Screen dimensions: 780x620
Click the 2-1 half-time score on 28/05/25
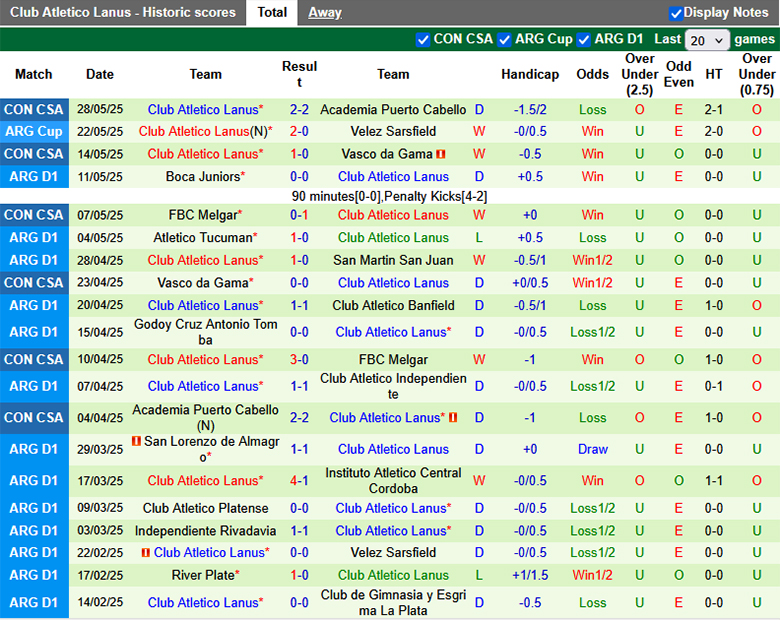(714, 109)
